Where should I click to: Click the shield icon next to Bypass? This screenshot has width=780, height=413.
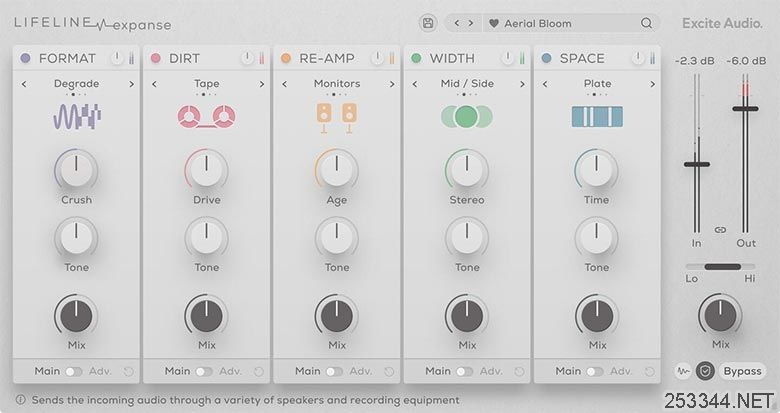pos(705,371)
